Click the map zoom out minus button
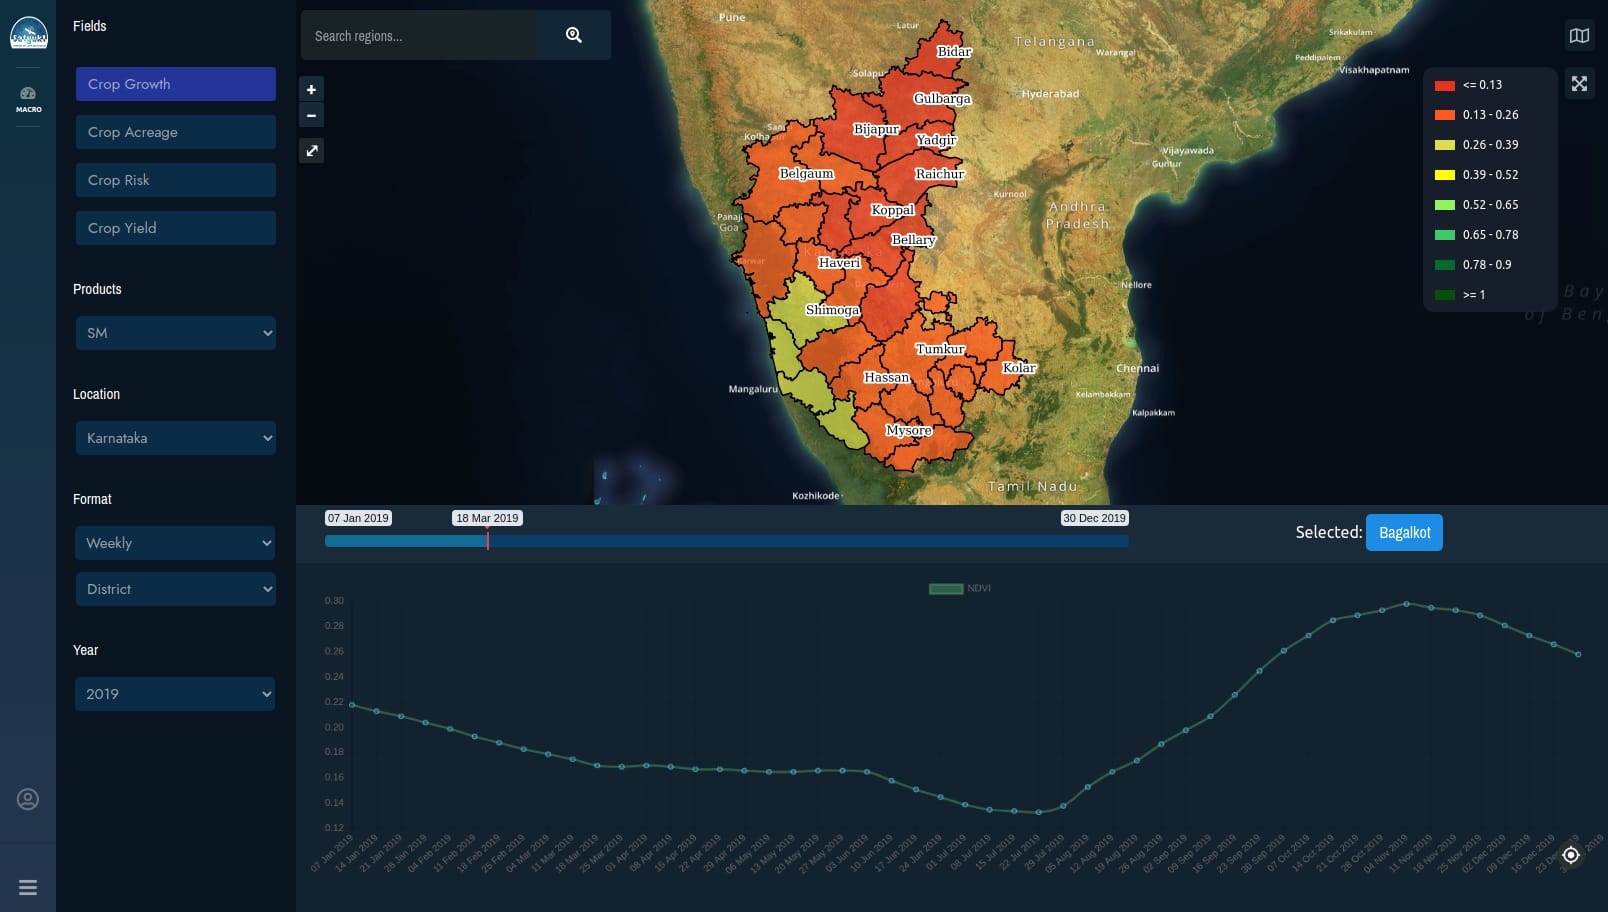The height and width of the screenshot is (912, 1608). point(311,116)
